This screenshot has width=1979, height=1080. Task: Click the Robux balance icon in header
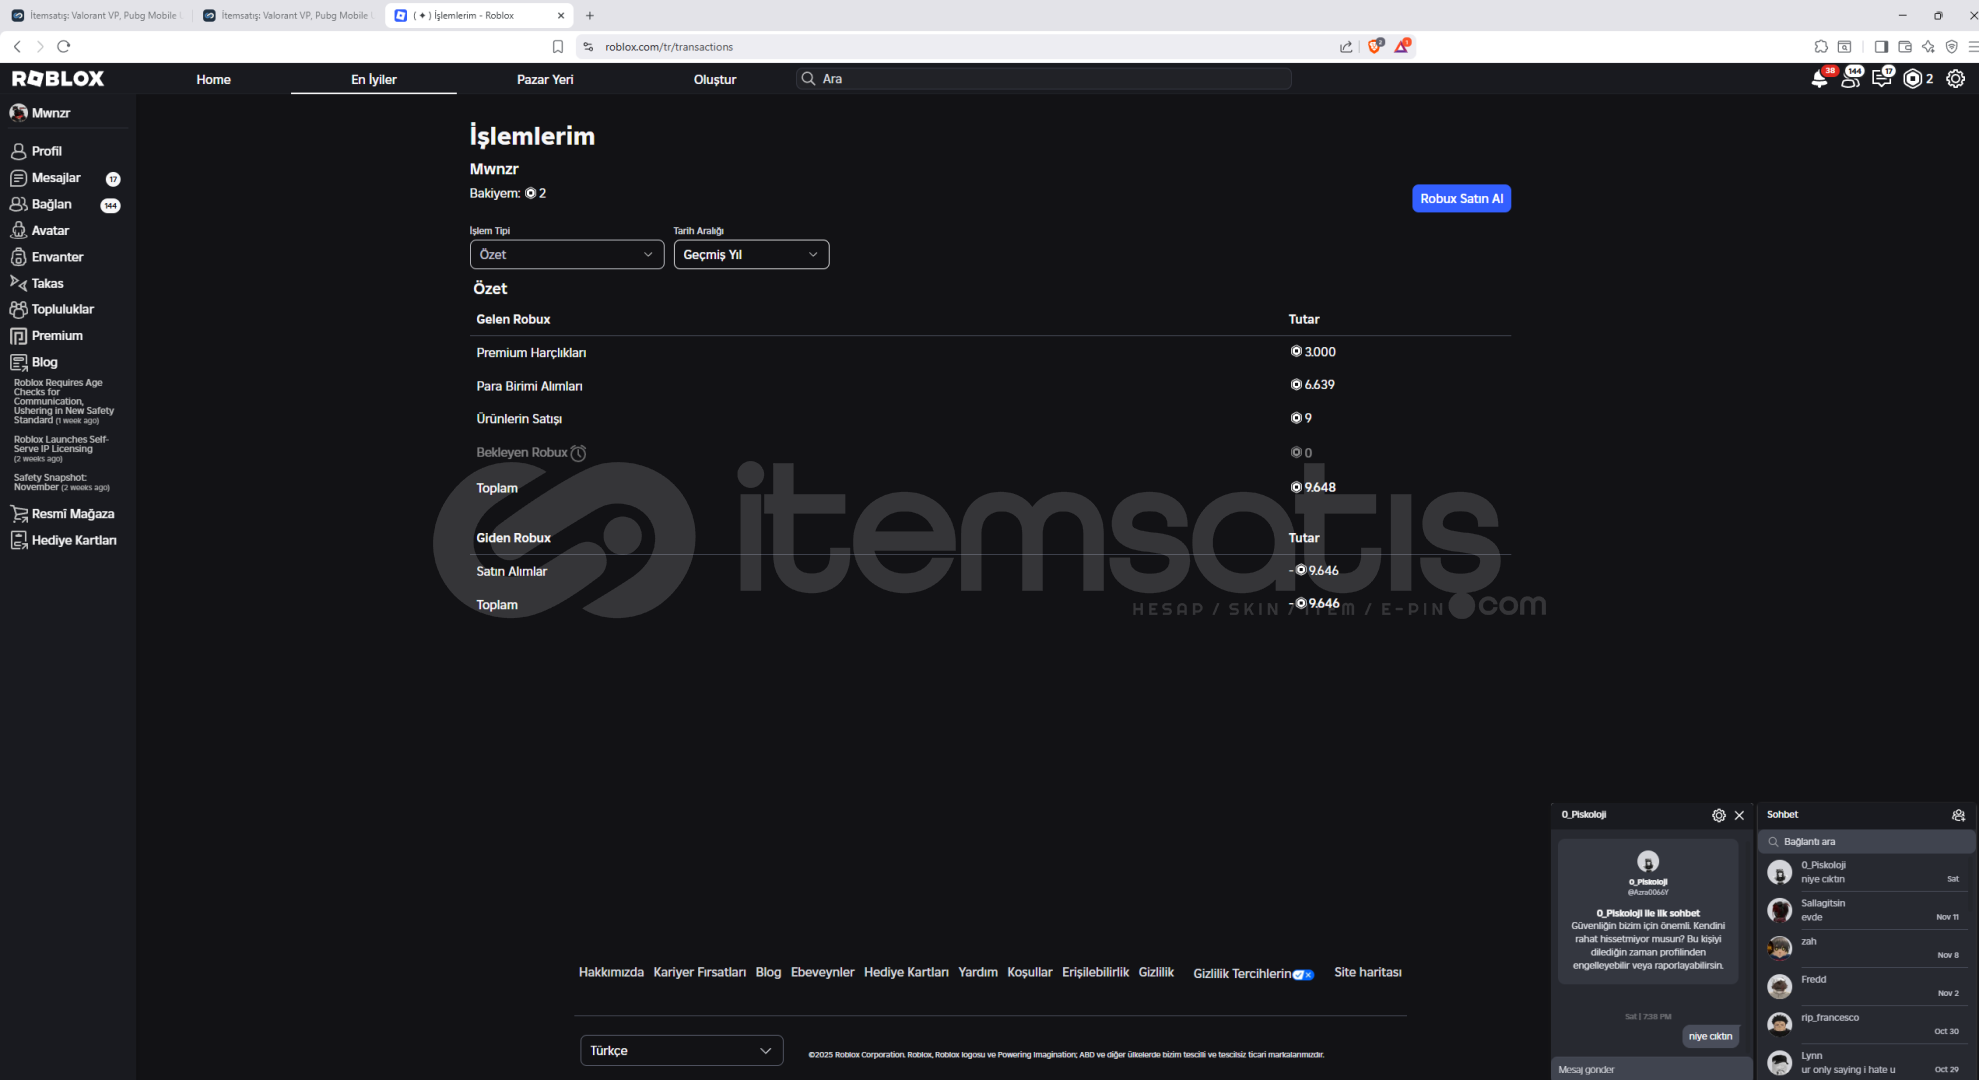[x=1913, y=79]
